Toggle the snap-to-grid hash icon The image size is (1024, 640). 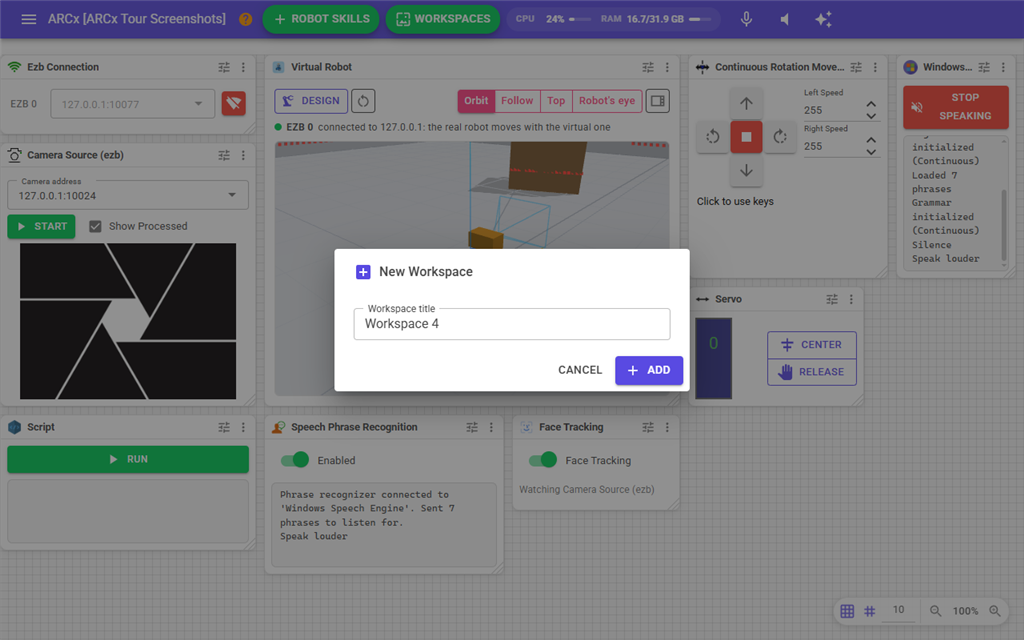point(869,611)
